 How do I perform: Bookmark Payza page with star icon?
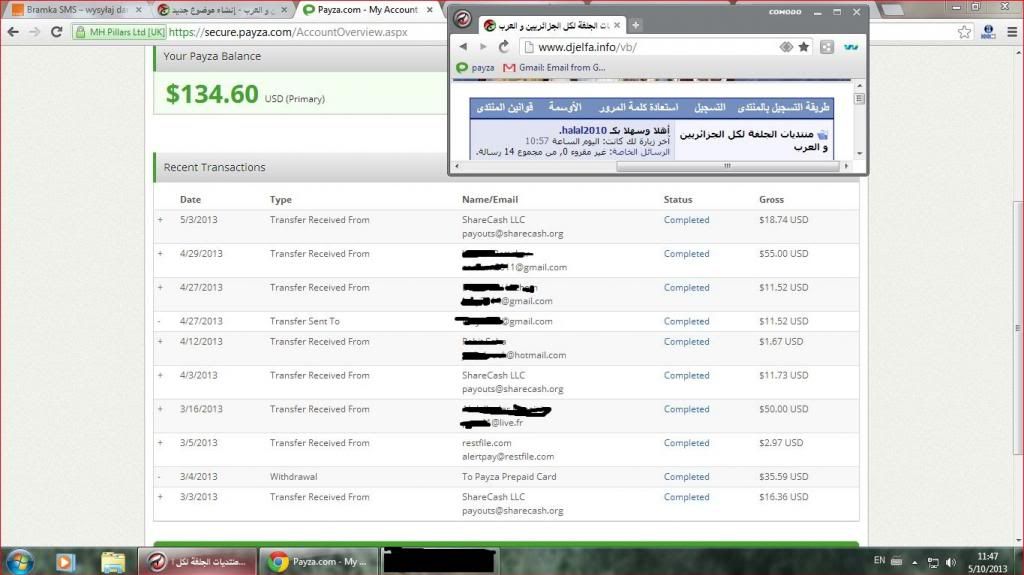click(964, 32)
